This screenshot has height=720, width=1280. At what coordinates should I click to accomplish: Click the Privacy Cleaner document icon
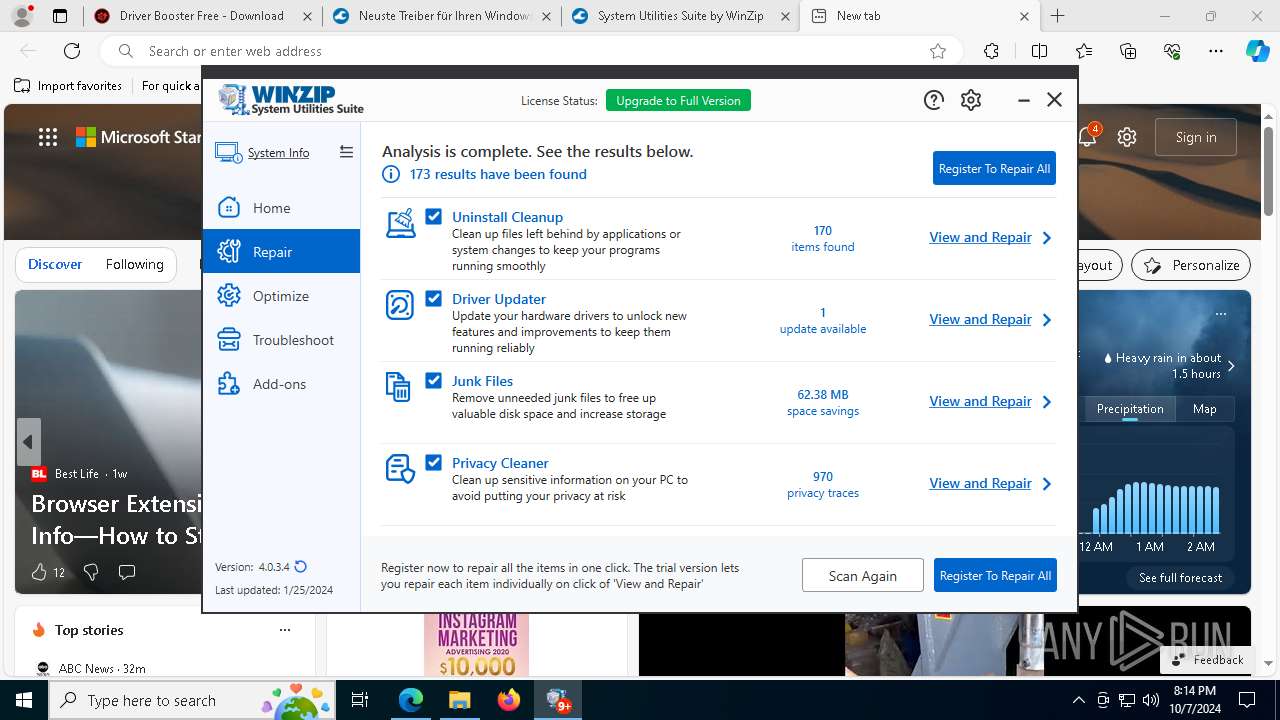click(400, 468)
